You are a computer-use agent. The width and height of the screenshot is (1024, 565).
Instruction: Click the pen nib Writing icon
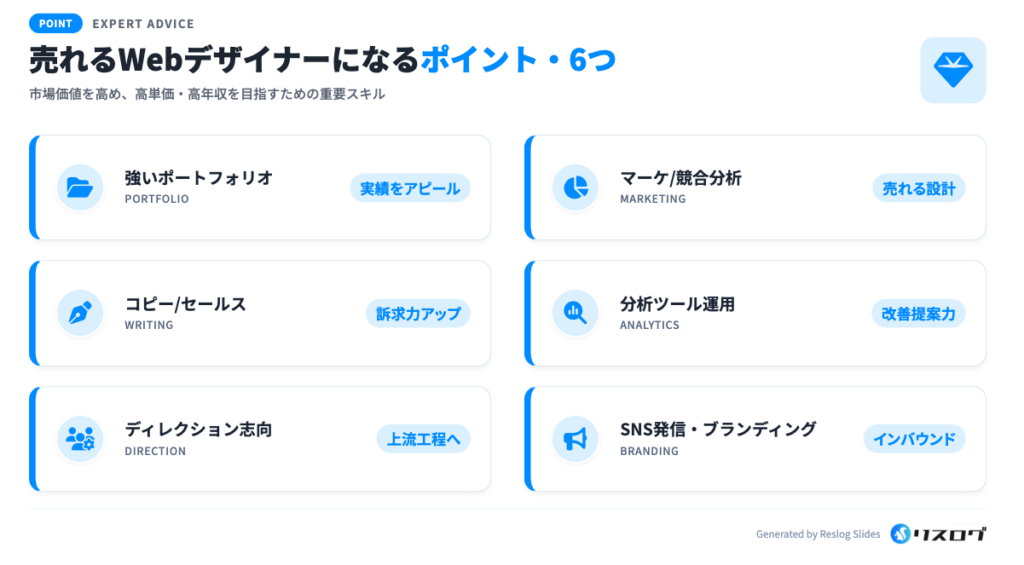click(80, 313)
